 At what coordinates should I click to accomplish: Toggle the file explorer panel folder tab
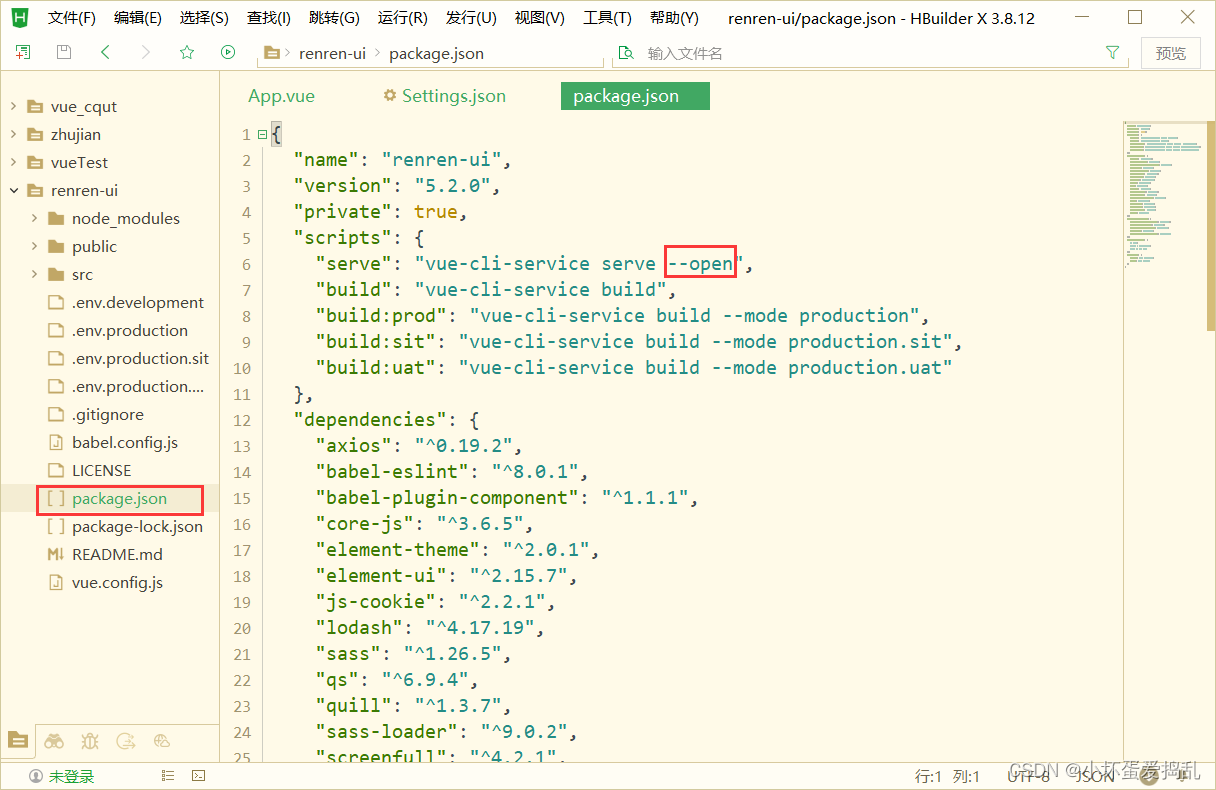click(18, 740)
